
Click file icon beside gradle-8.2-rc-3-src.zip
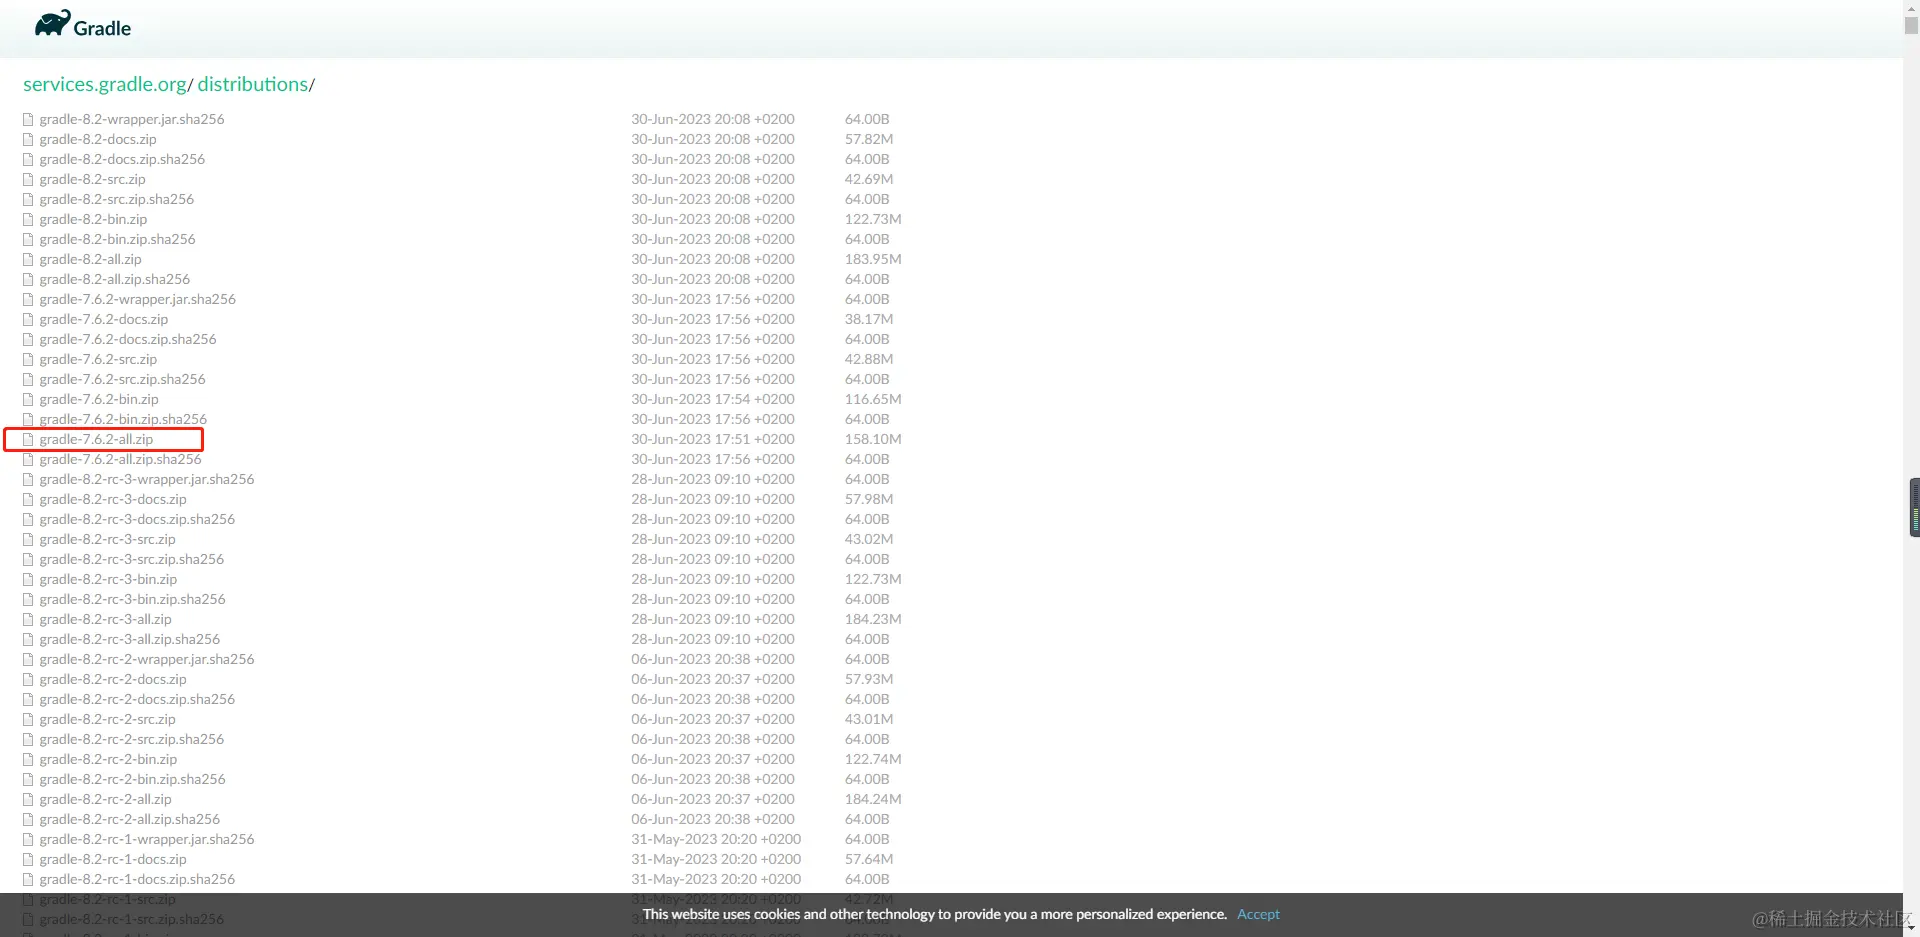click(x=28, y=539)
